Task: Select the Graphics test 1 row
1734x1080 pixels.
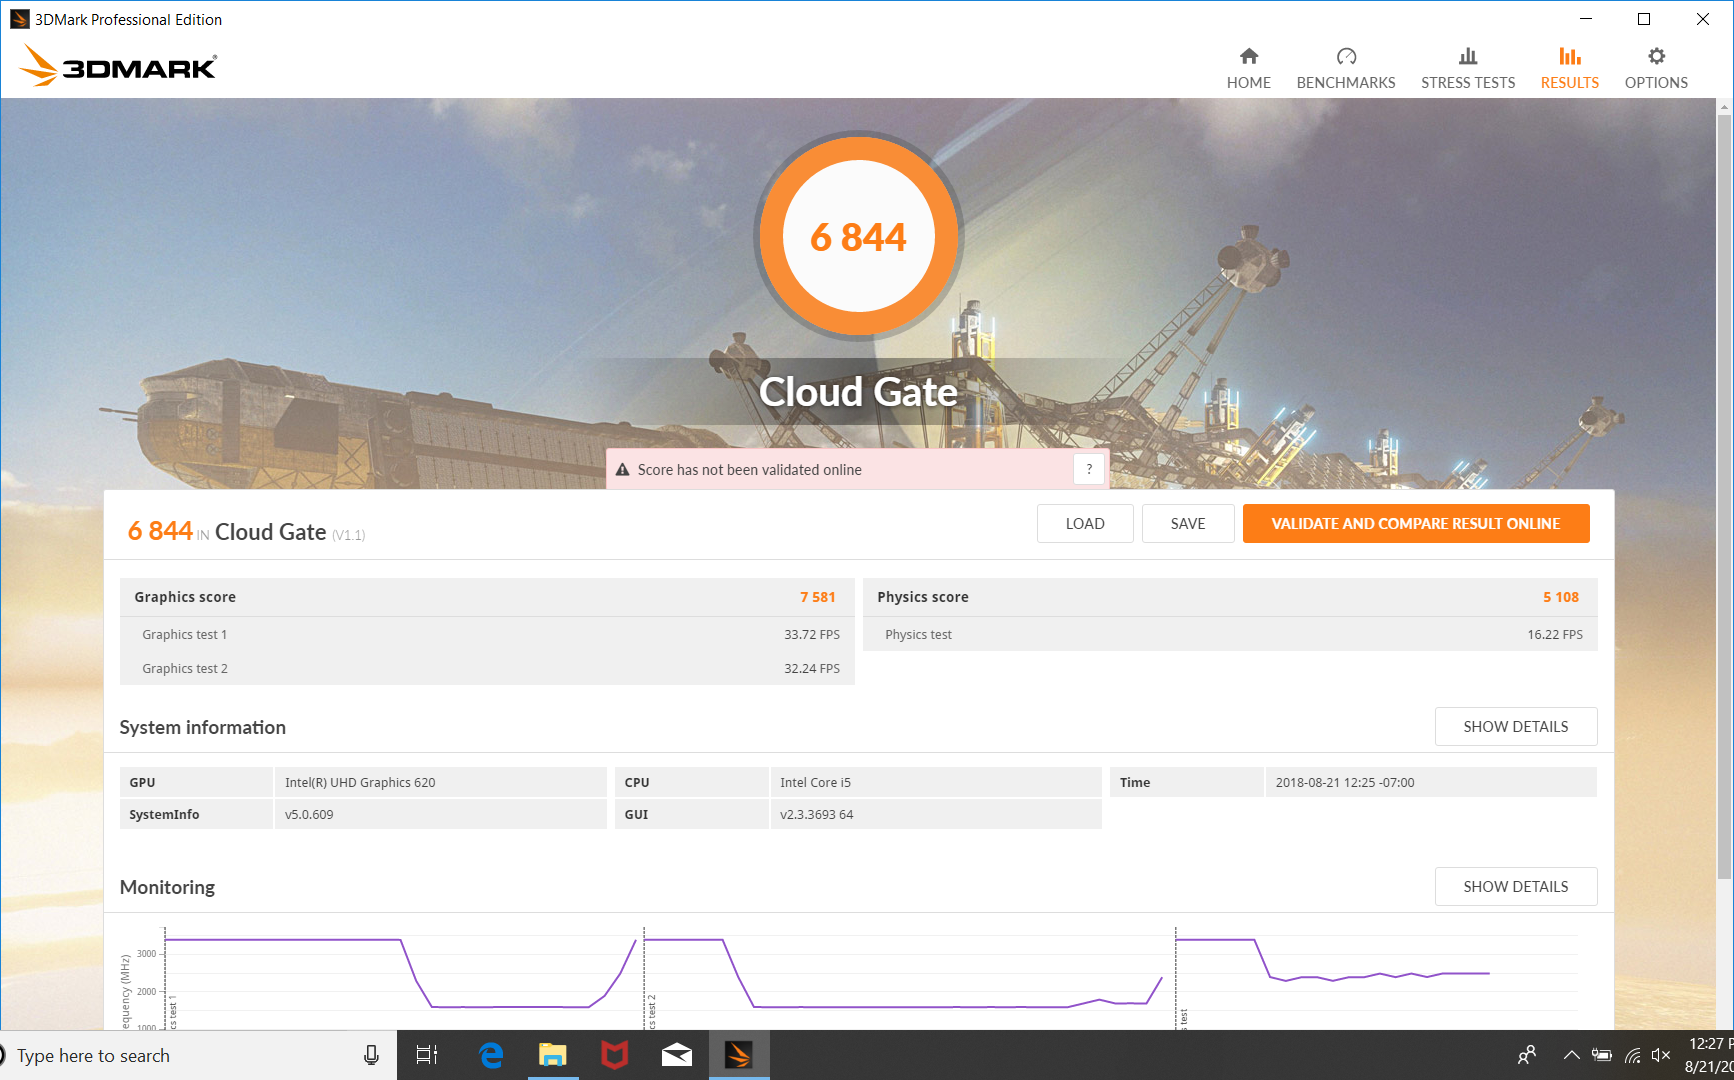Action: tap(487, 634)
